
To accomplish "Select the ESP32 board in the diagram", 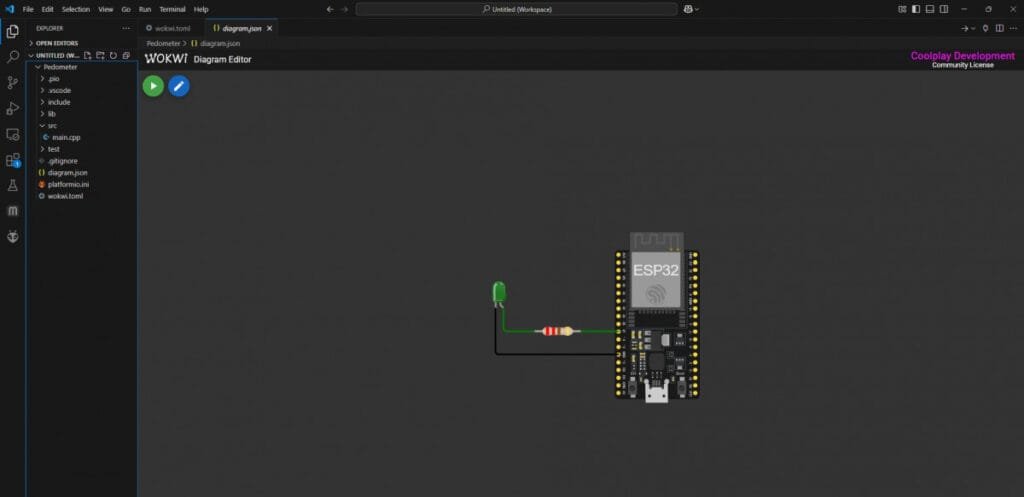I will click(657, 317).
